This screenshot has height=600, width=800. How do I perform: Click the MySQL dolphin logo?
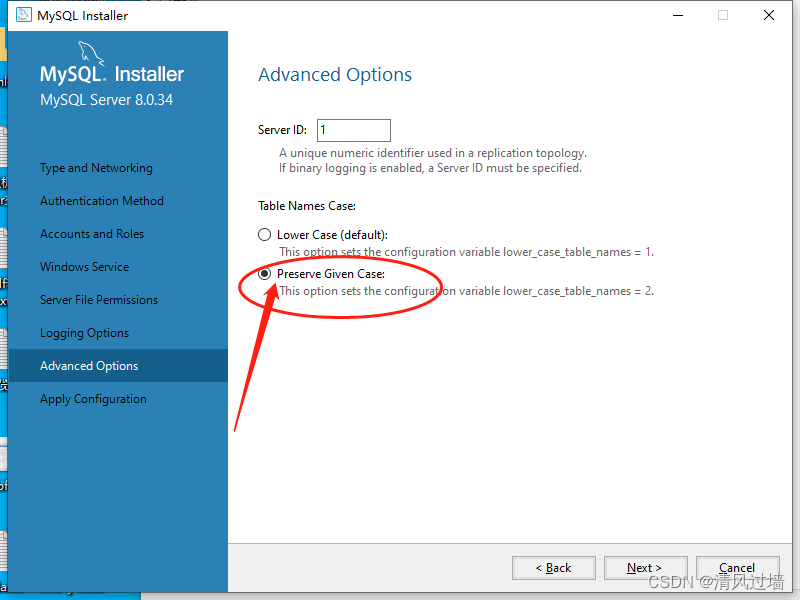(x=90, y=53)
